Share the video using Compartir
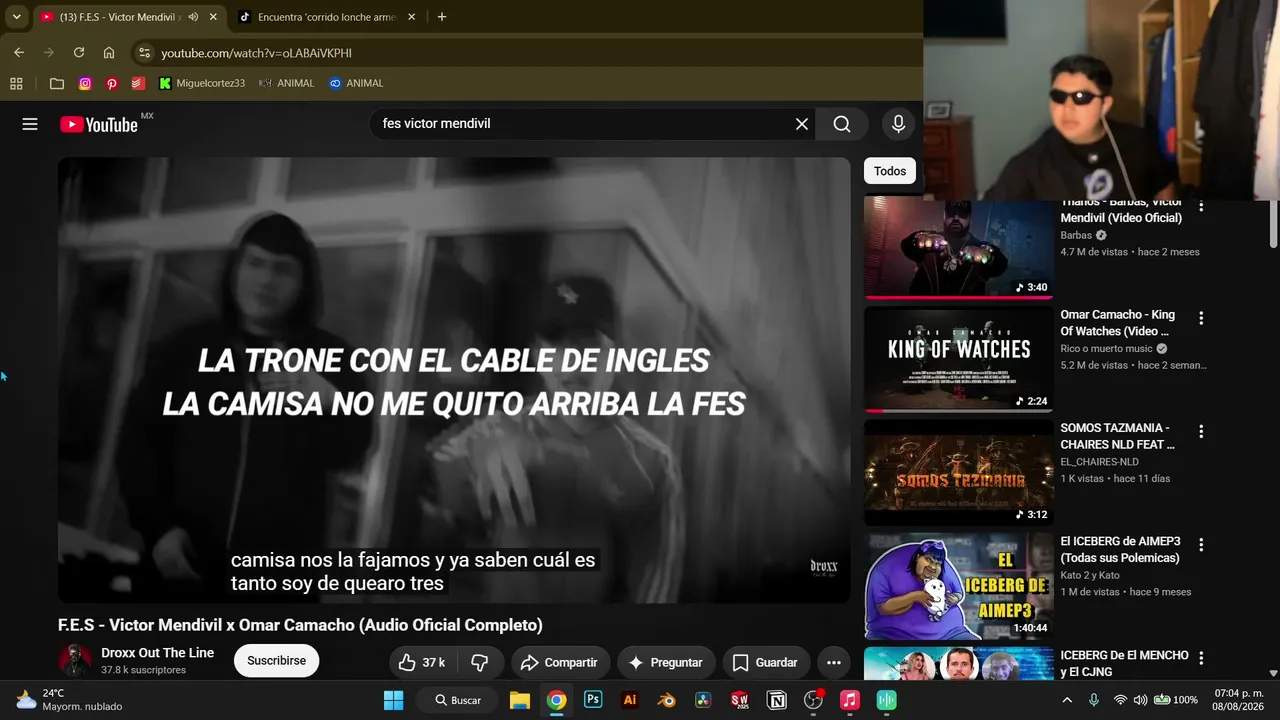 tap(559, 662)
